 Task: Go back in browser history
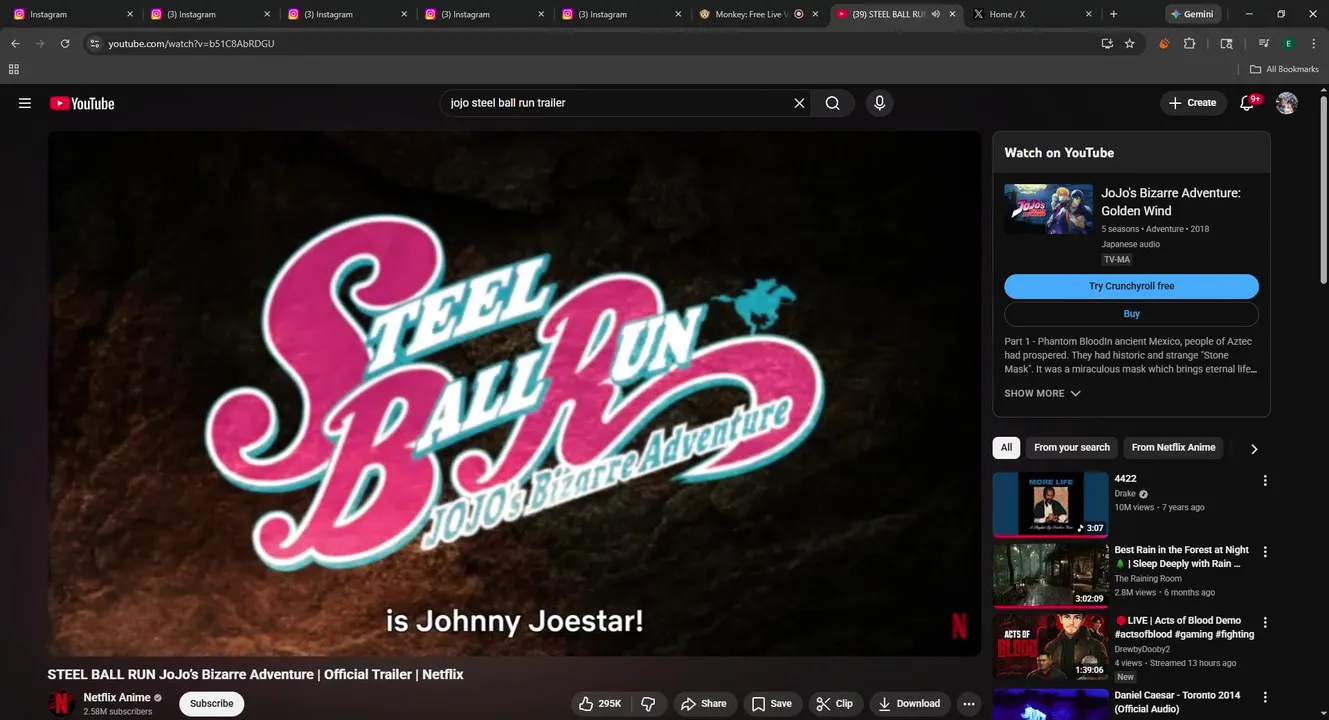pyautogui.click(x=15, y=44)
